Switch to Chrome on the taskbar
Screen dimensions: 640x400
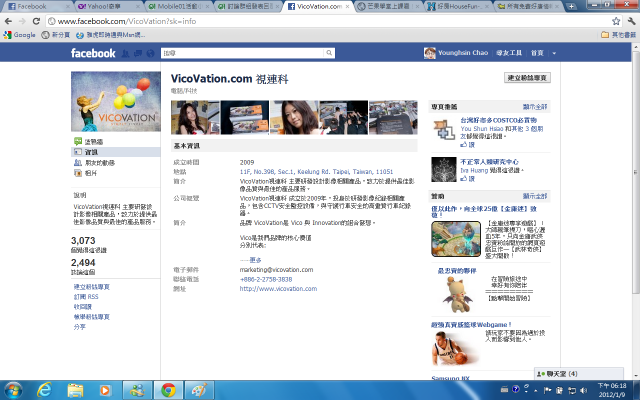pyautogui.click(x=168, y=390)
